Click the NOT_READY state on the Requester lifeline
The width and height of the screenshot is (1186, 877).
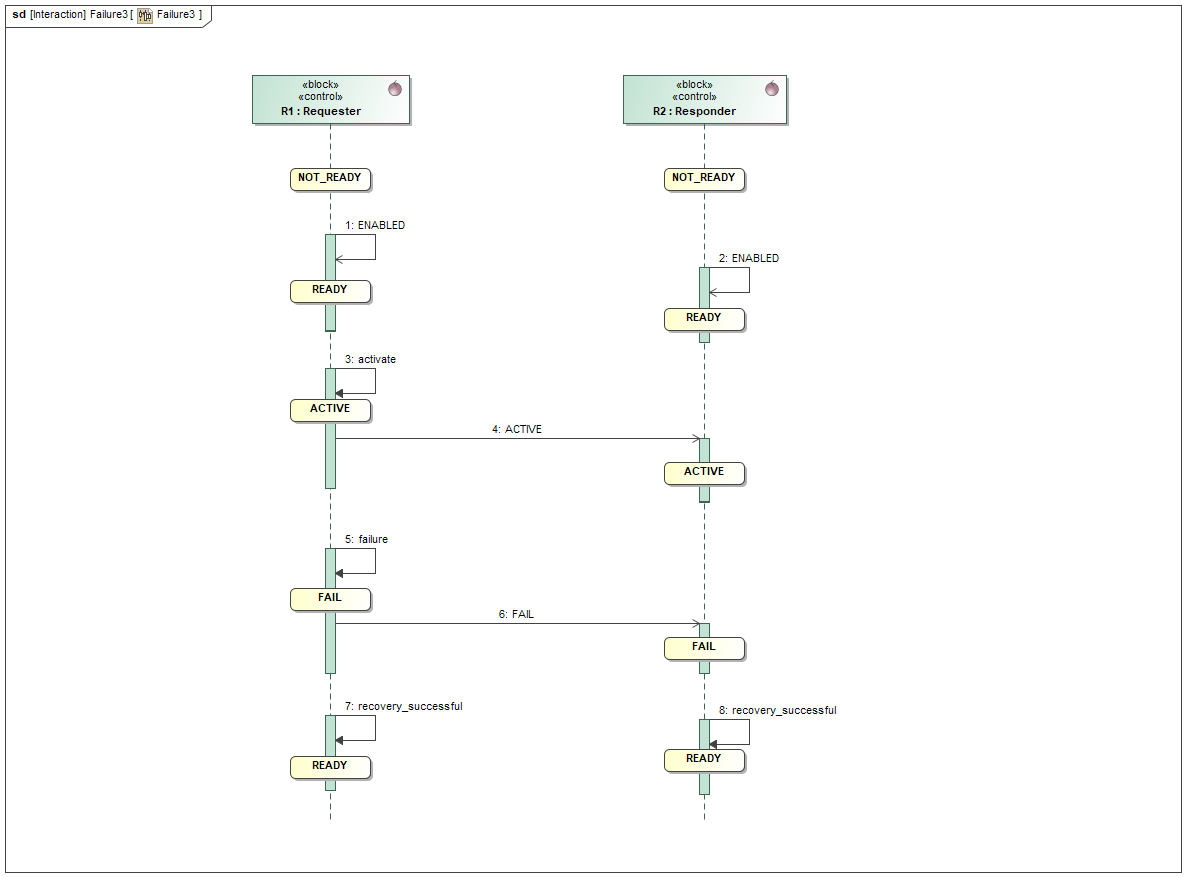pyautogui.click(x=330, y=178)
